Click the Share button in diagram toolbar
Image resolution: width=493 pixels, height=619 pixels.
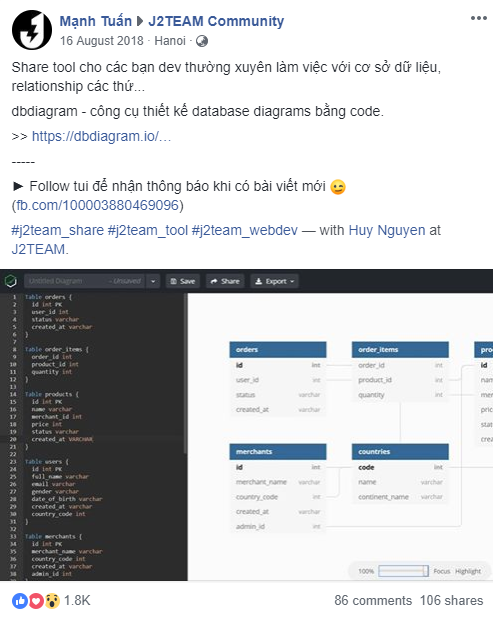(225, 281)
